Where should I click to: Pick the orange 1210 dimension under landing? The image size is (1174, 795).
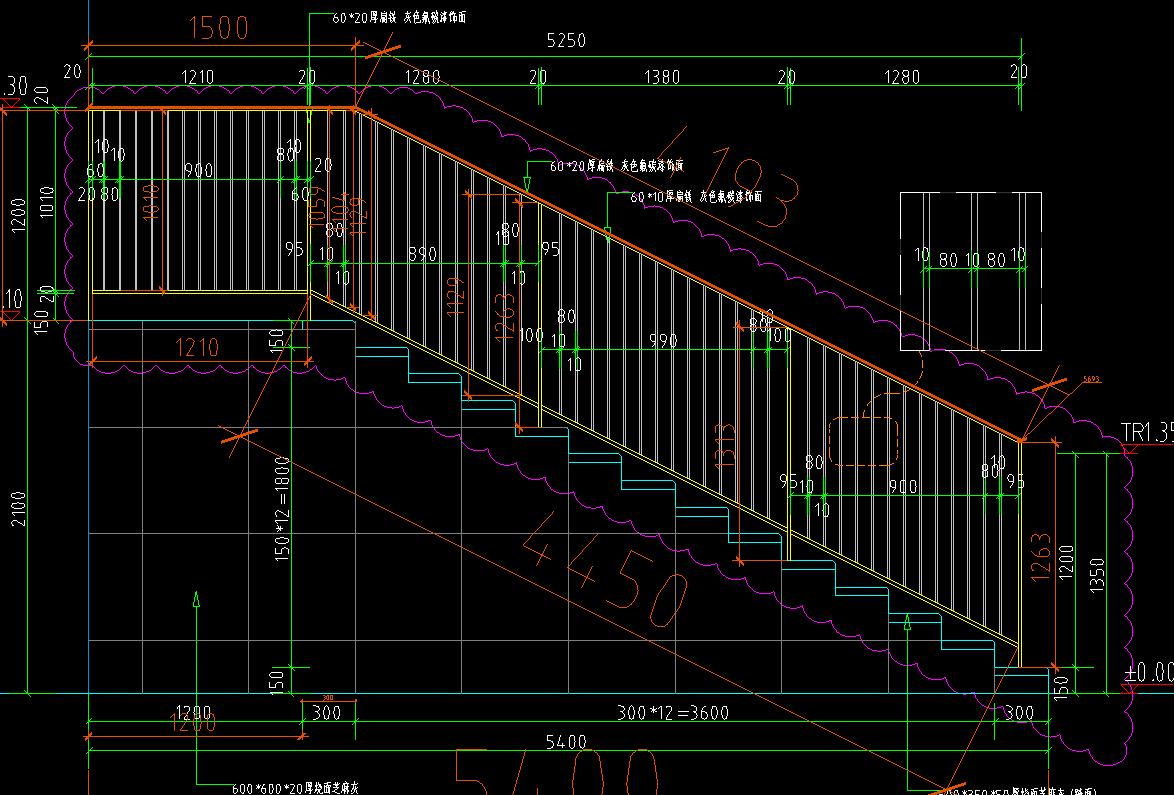coord(197,347)
